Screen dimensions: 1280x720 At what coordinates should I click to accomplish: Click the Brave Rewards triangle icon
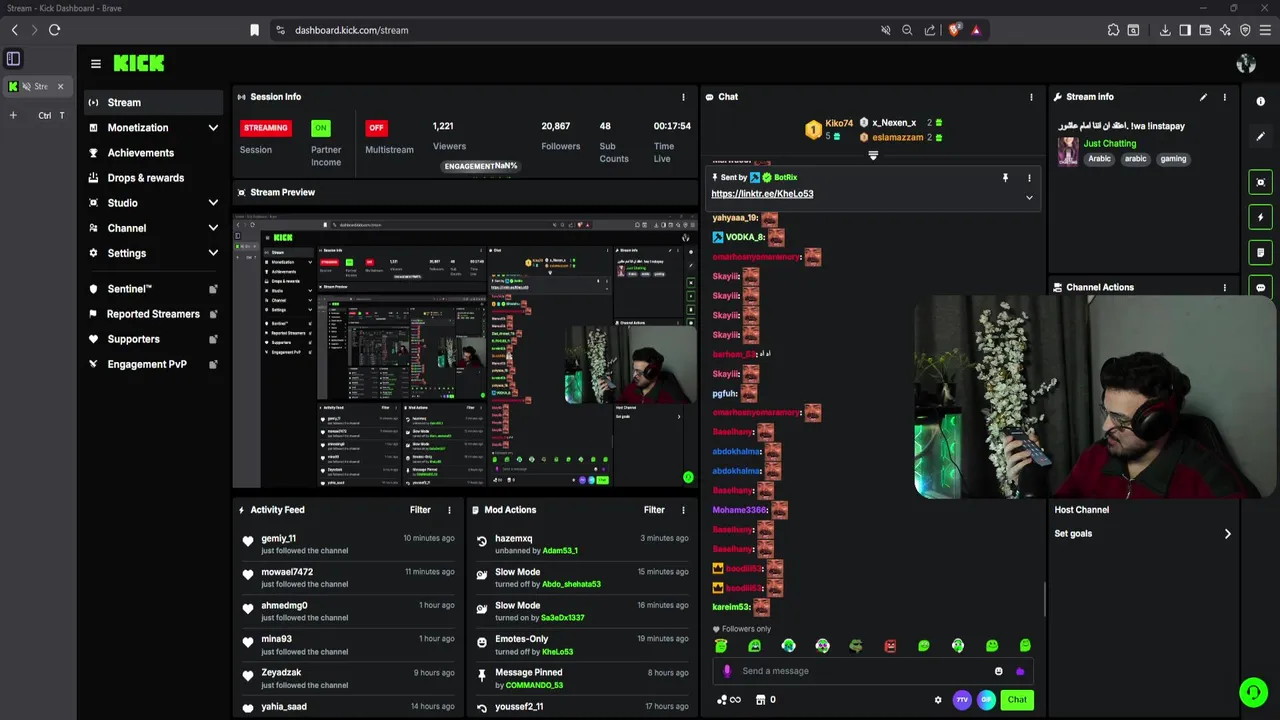(976, 30)
